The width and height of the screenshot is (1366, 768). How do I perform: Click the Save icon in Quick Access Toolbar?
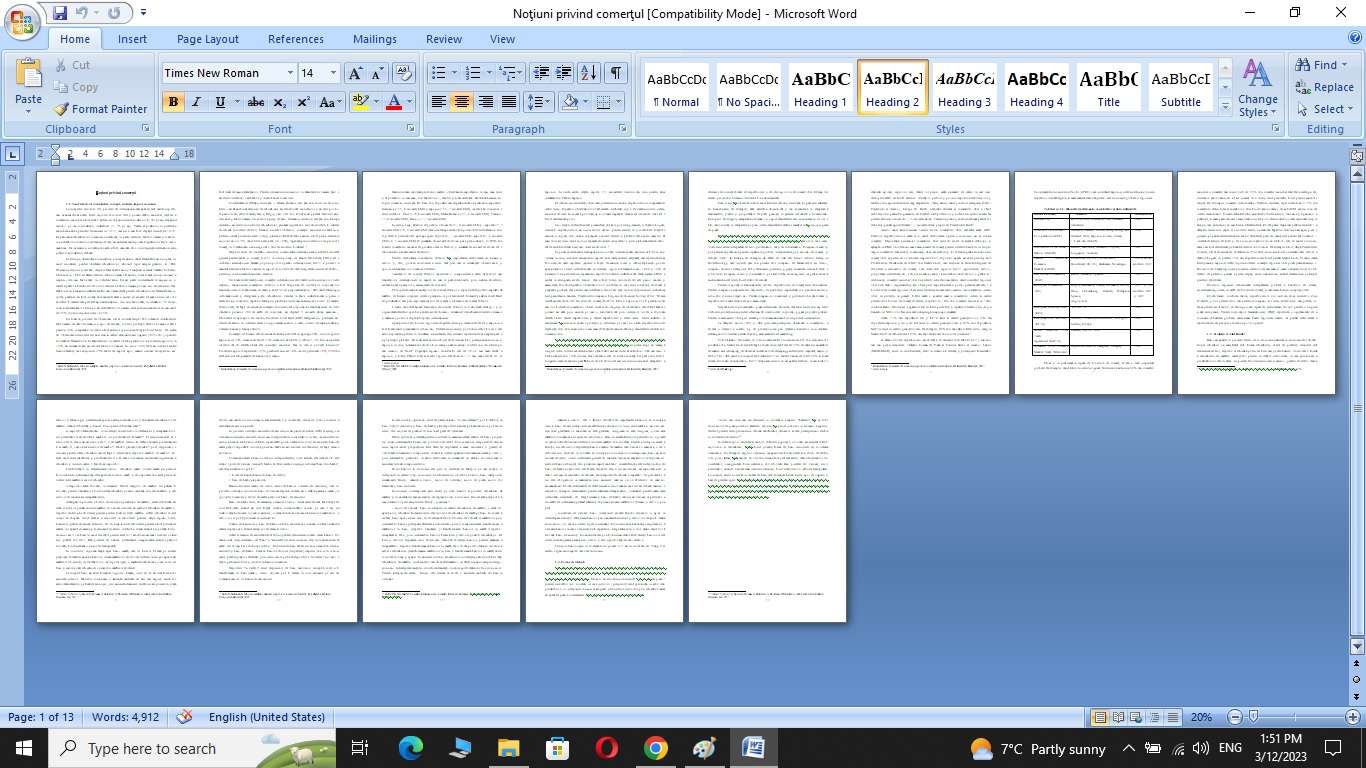click(60, 13)
